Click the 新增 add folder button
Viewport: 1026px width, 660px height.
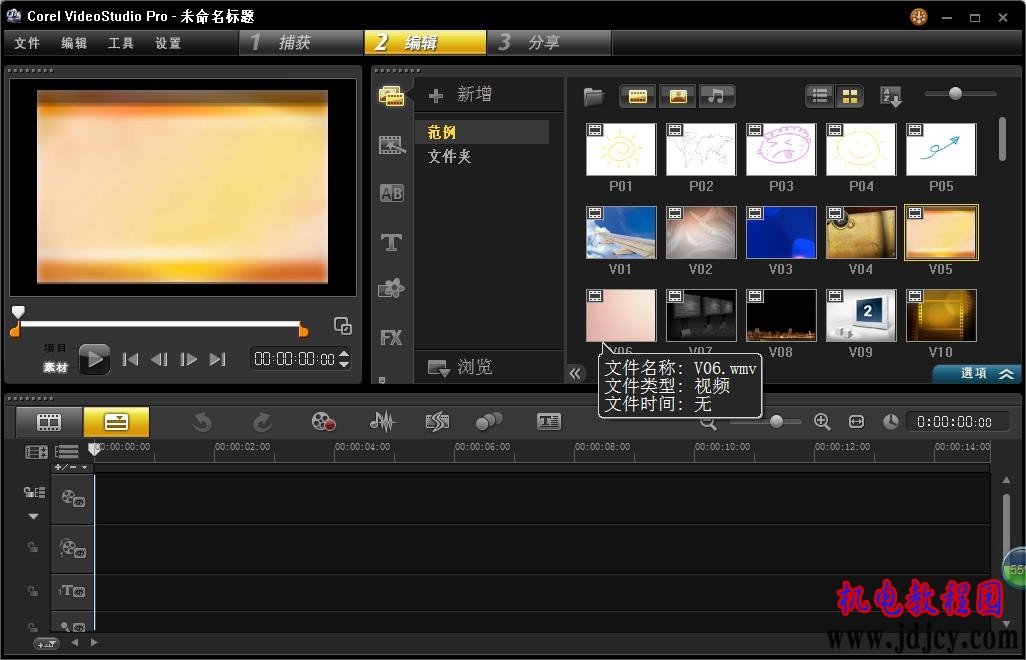(x=460, y=95)
